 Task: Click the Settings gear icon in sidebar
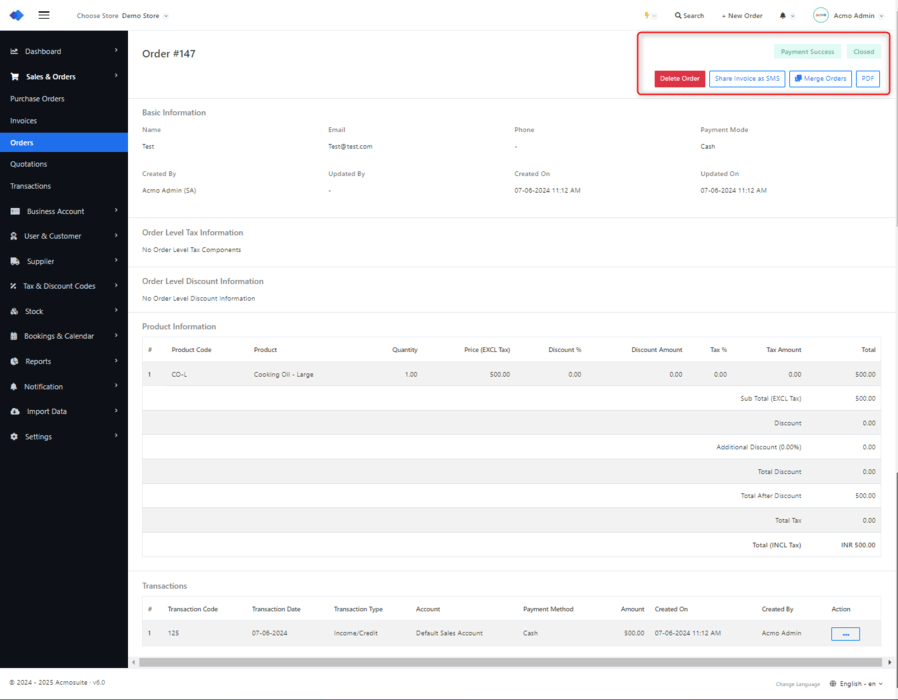(14, 437)
